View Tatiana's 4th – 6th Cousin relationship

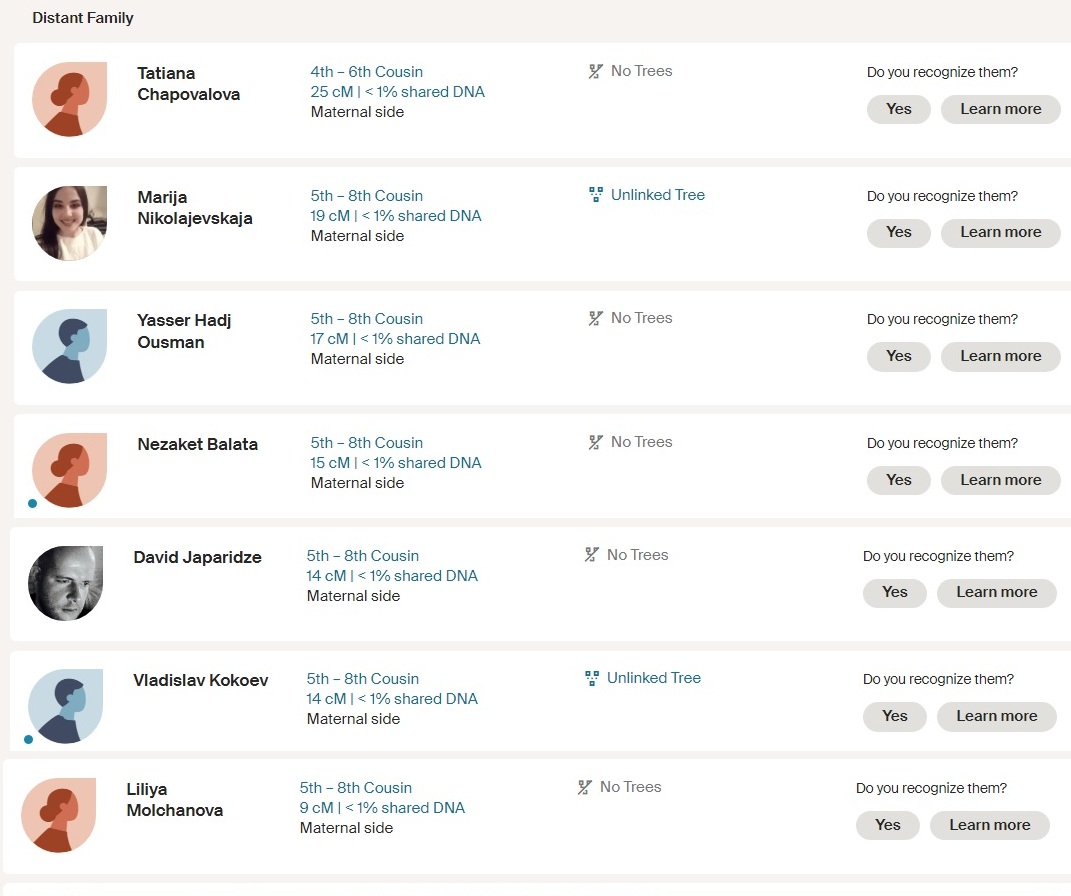pyautogui.click(x=366, y=72)
